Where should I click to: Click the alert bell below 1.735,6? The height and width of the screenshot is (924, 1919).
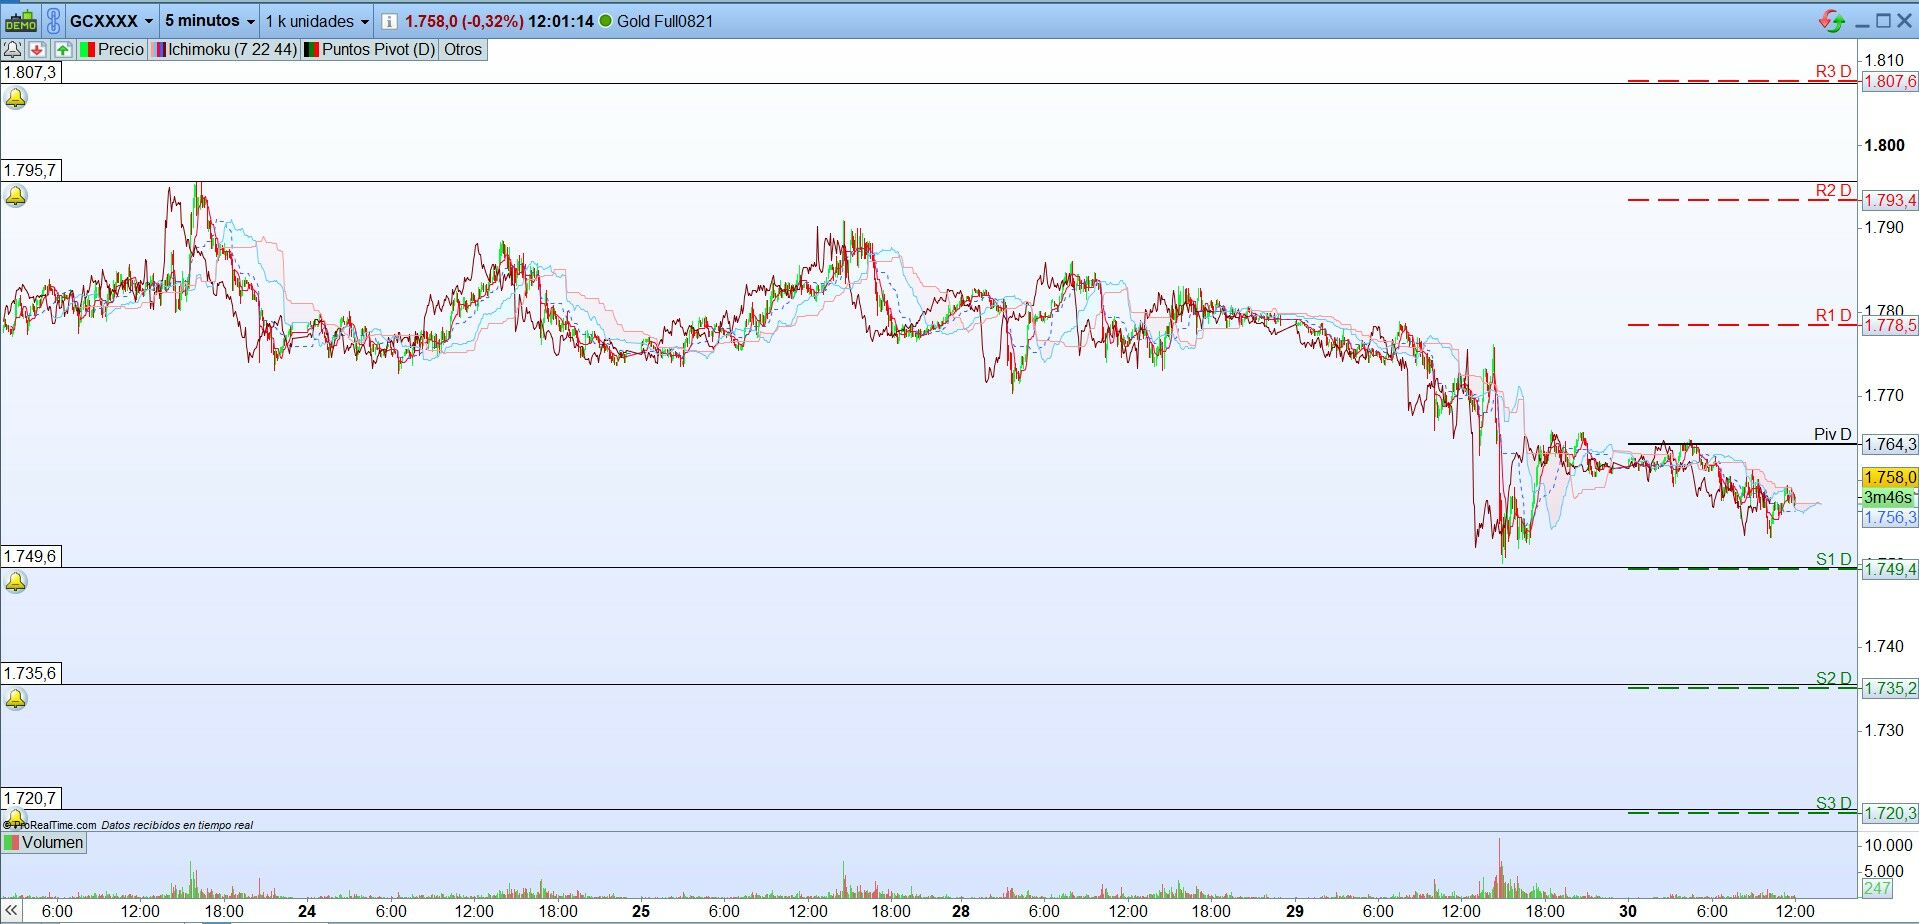pyautogui.click(x=16, y=699)
